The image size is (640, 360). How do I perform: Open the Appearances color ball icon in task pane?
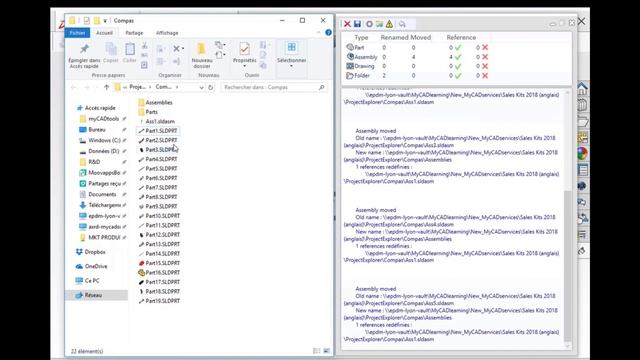[x=582, y=153]
